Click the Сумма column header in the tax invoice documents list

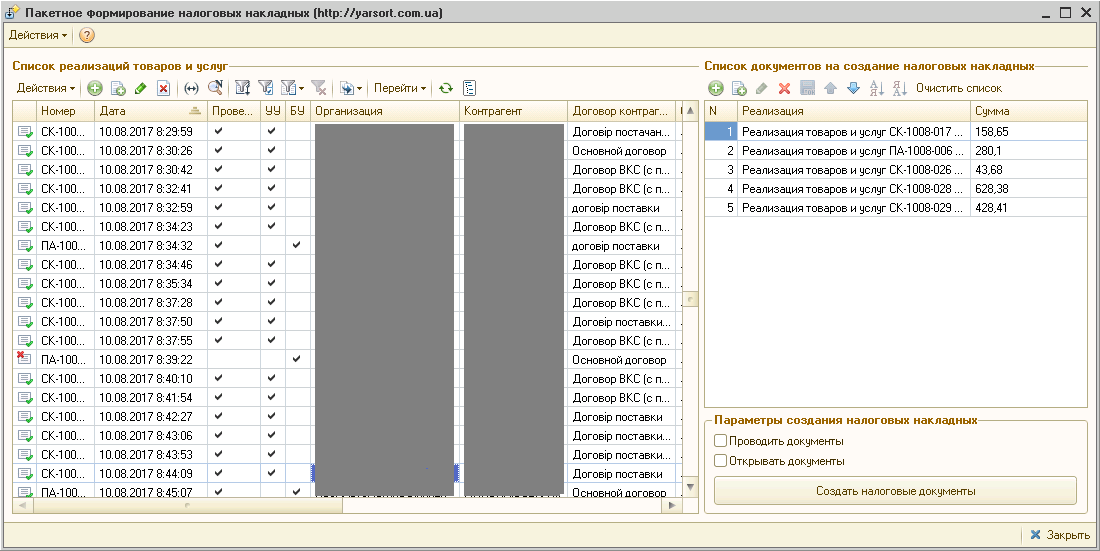pos(1028,111)
